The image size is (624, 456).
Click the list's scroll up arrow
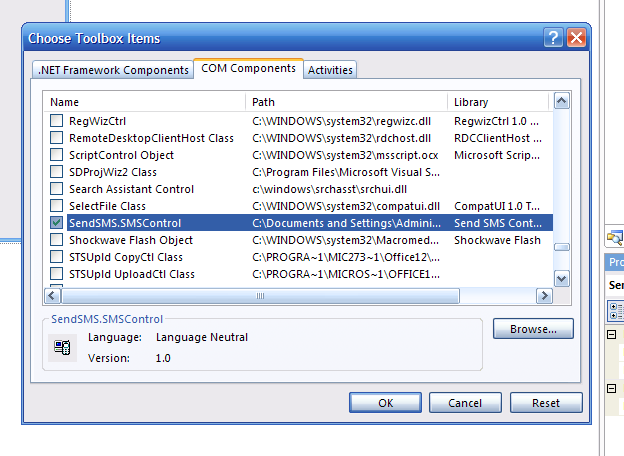pyautogui.click(x=561, y=101)
